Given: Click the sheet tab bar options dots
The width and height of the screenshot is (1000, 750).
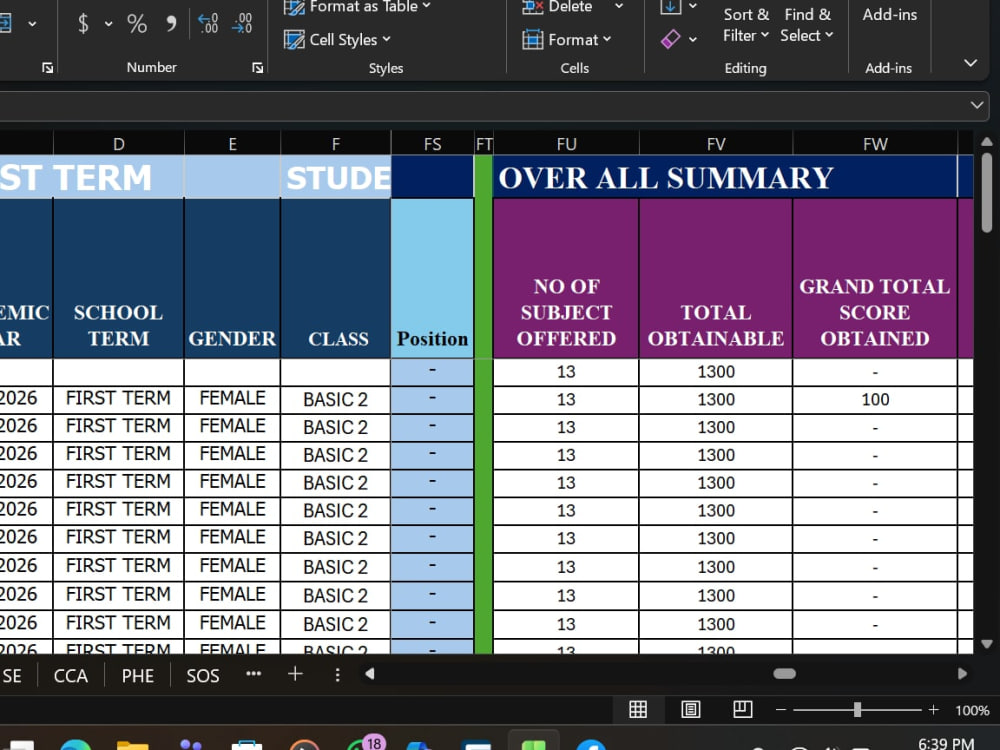Looking at the screenshot, I should coord(337,675).
